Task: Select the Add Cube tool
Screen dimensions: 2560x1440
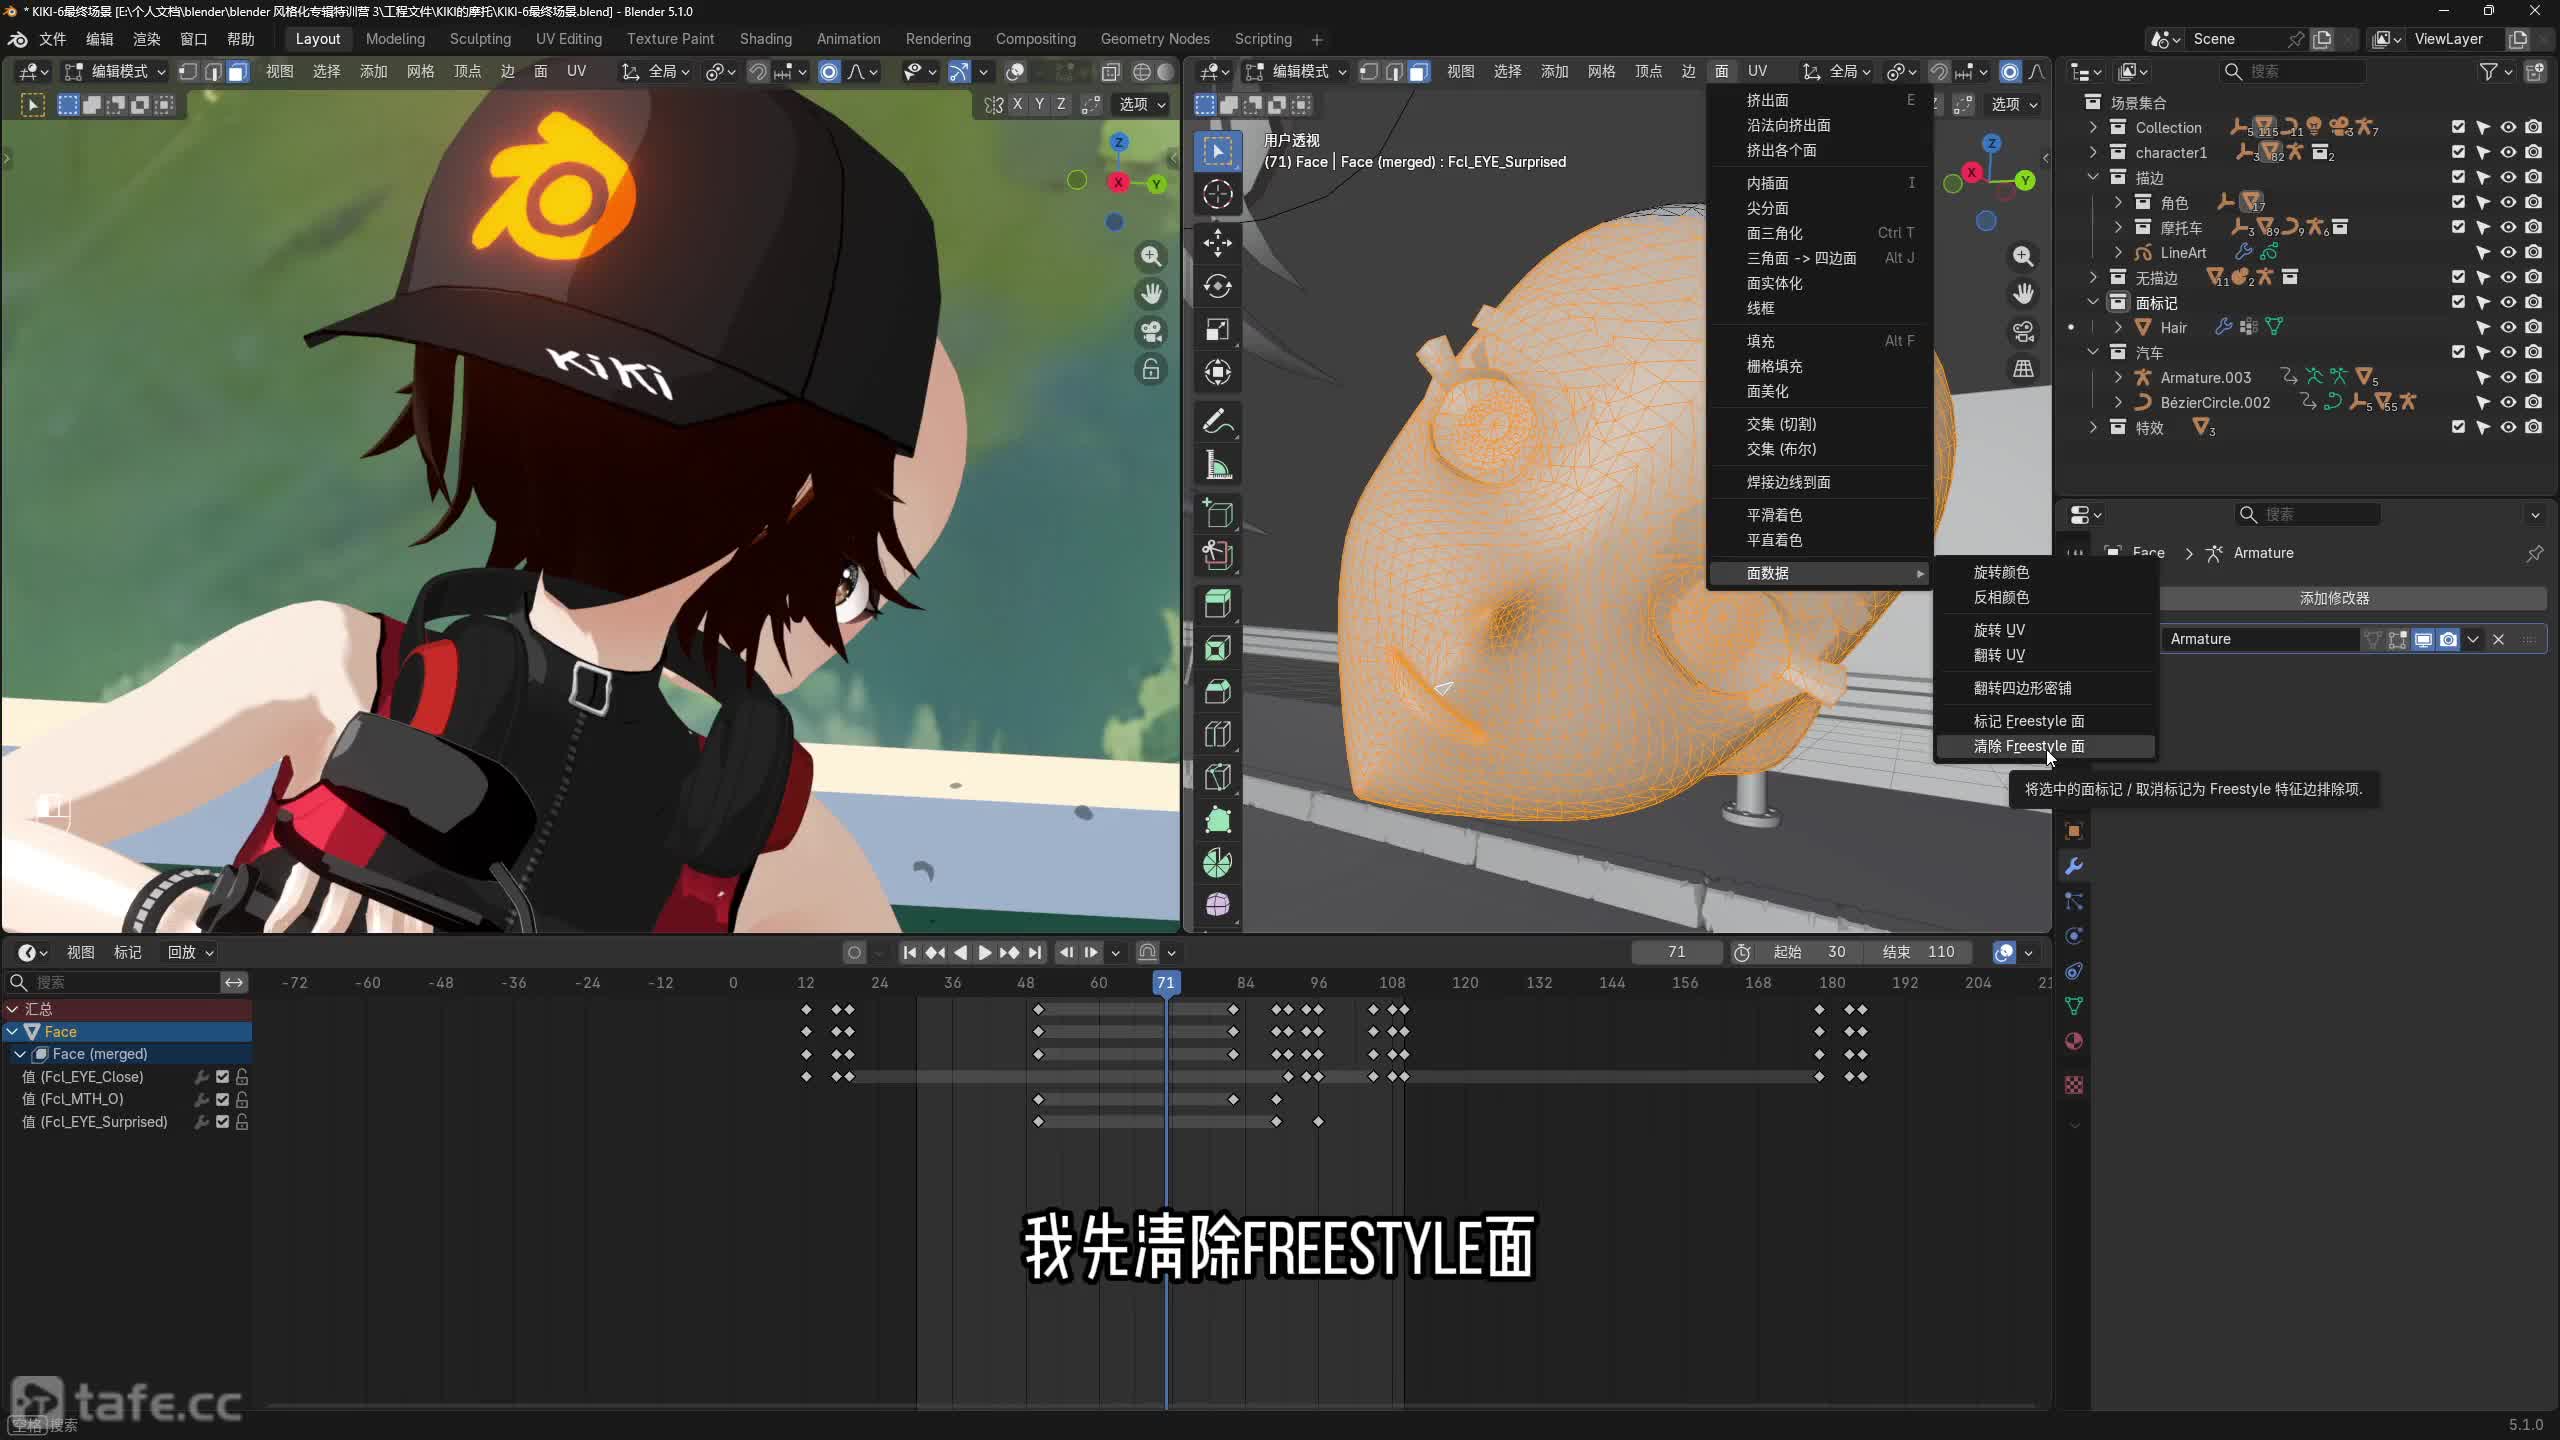Action: pos(1217,514)
